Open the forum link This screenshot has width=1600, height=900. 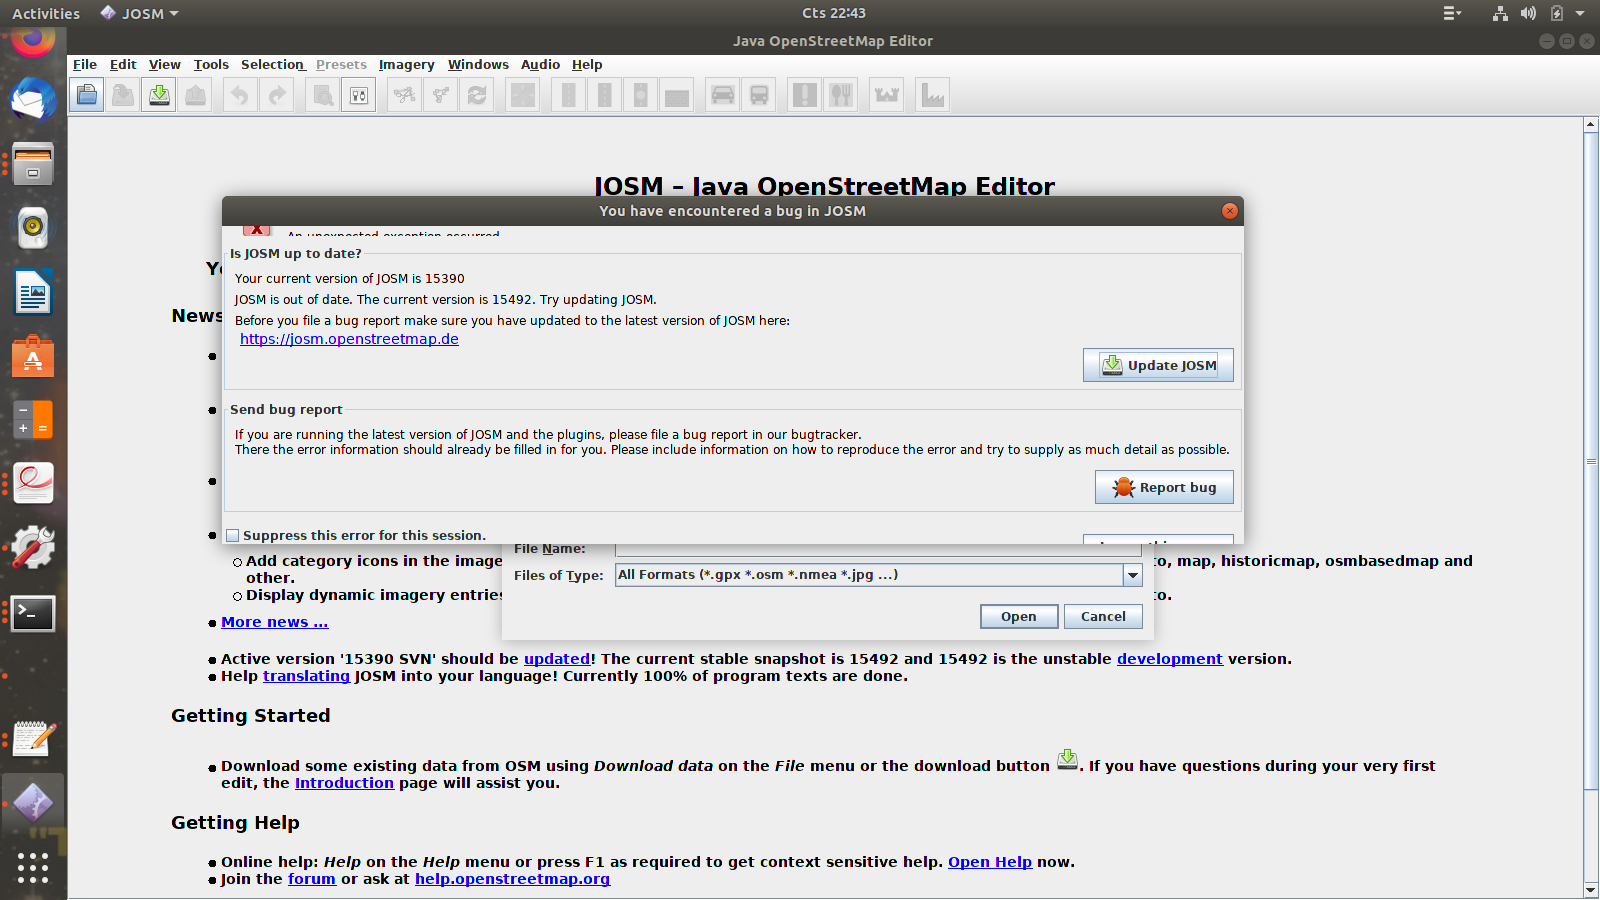tap(312, 879)
